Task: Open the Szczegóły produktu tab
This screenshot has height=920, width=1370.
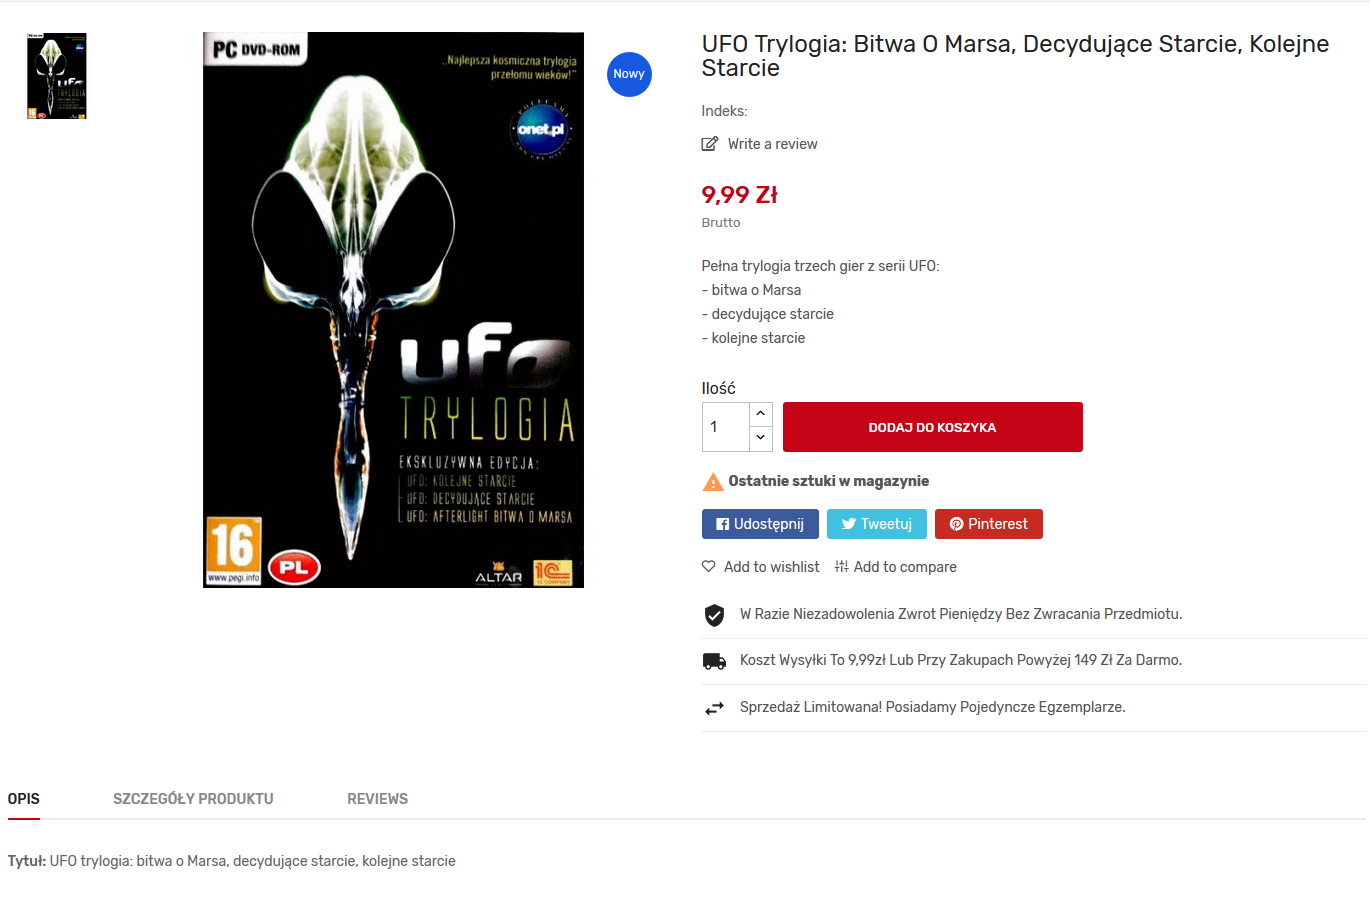Action: click(x=193, y=799)
